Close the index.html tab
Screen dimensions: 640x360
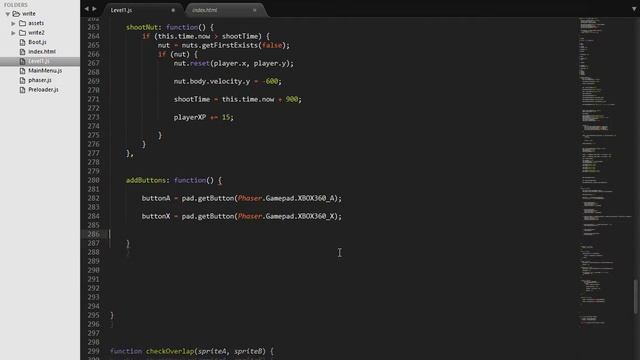coord(254,10)
